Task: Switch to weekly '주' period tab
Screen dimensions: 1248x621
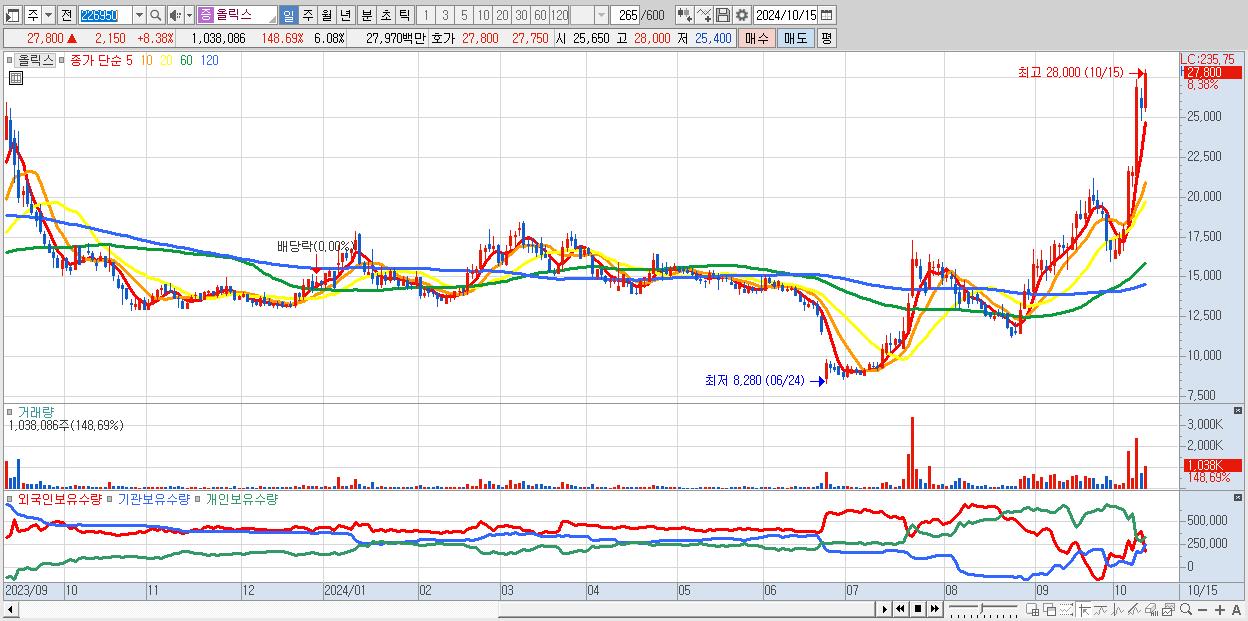Action: [307, 15]
